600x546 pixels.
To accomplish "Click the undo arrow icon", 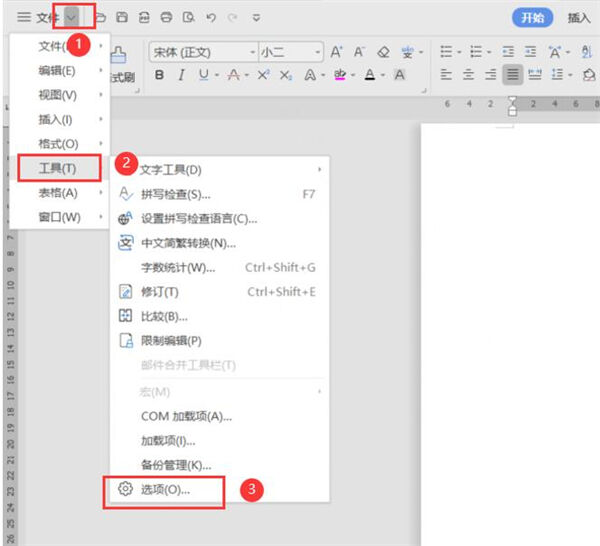I will [210, 18].
